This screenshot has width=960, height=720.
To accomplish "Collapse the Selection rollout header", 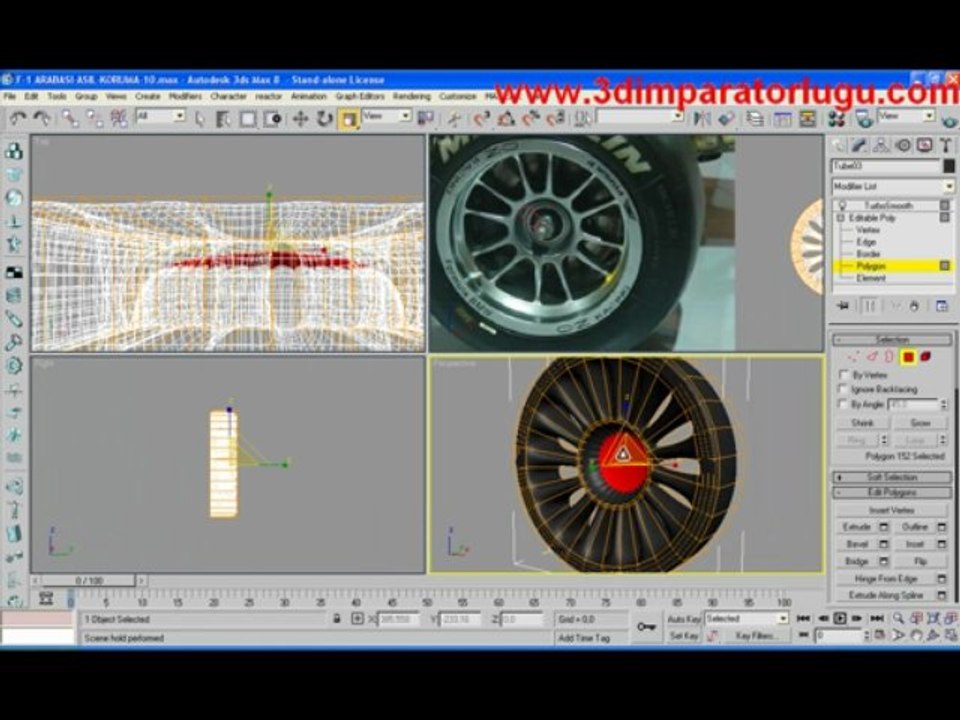I will [x=892, y=339].
